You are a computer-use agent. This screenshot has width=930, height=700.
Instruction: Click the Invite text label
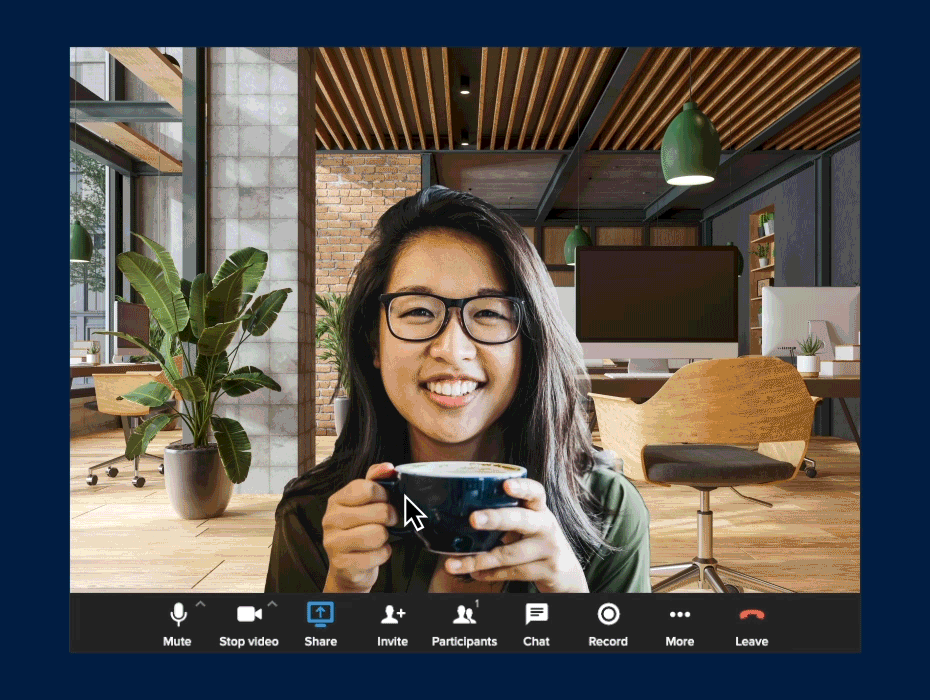(x=392, y=641)
